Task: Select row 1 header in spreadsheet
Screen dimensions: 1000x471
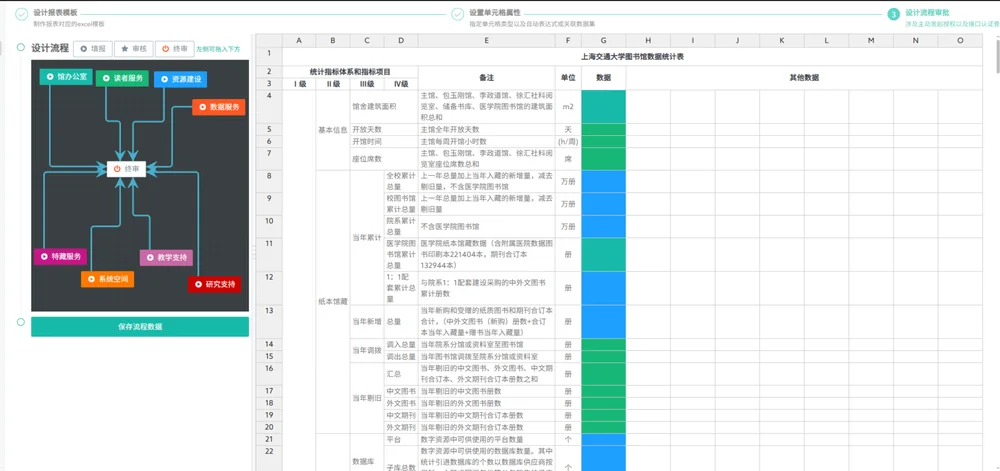Action: pyautogui.click(x=269, y=56)
